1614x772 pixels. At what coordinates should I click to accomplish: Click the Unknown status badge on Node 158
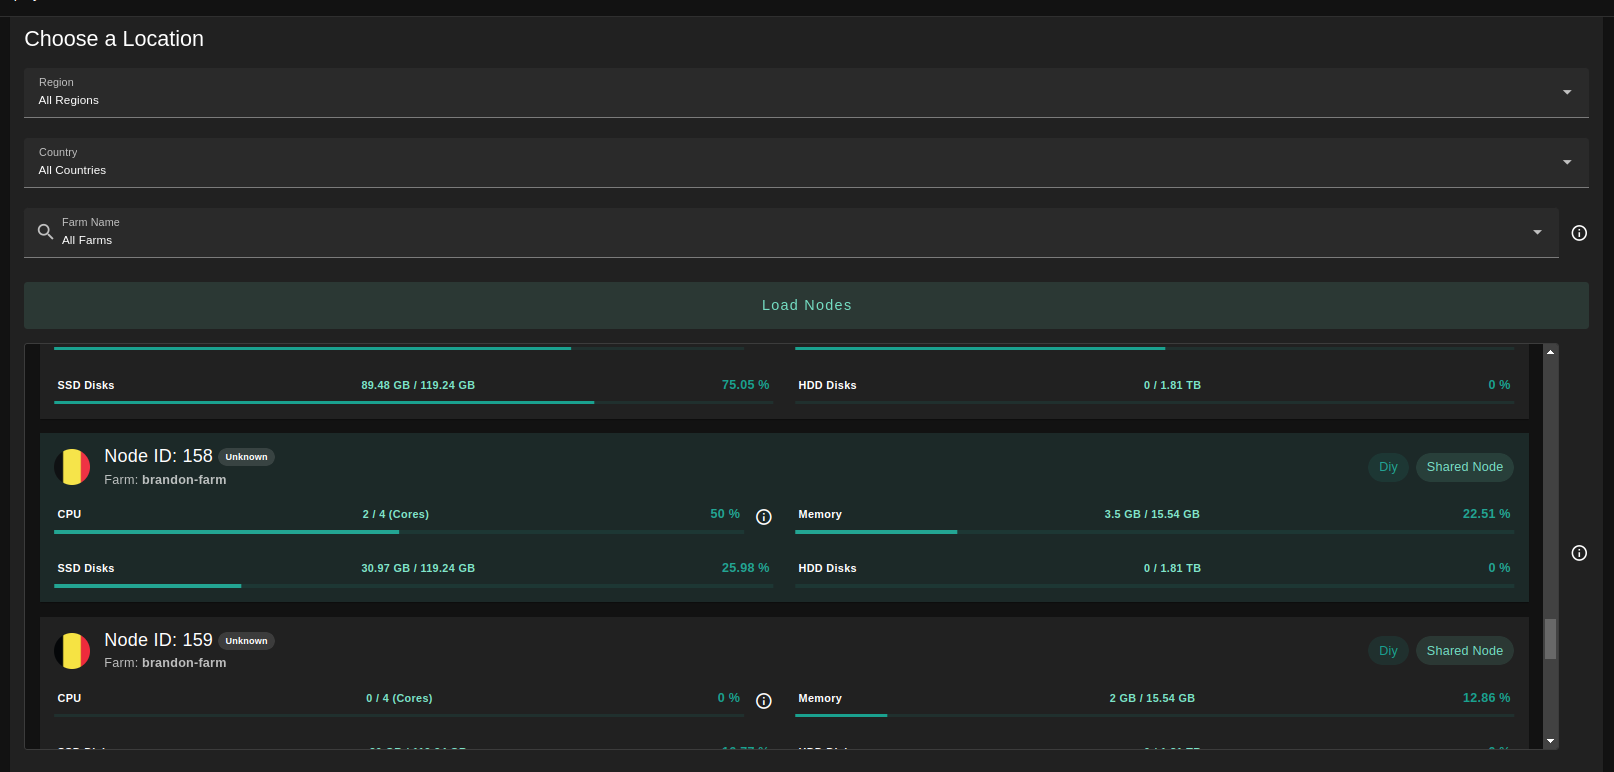[246, 457]
